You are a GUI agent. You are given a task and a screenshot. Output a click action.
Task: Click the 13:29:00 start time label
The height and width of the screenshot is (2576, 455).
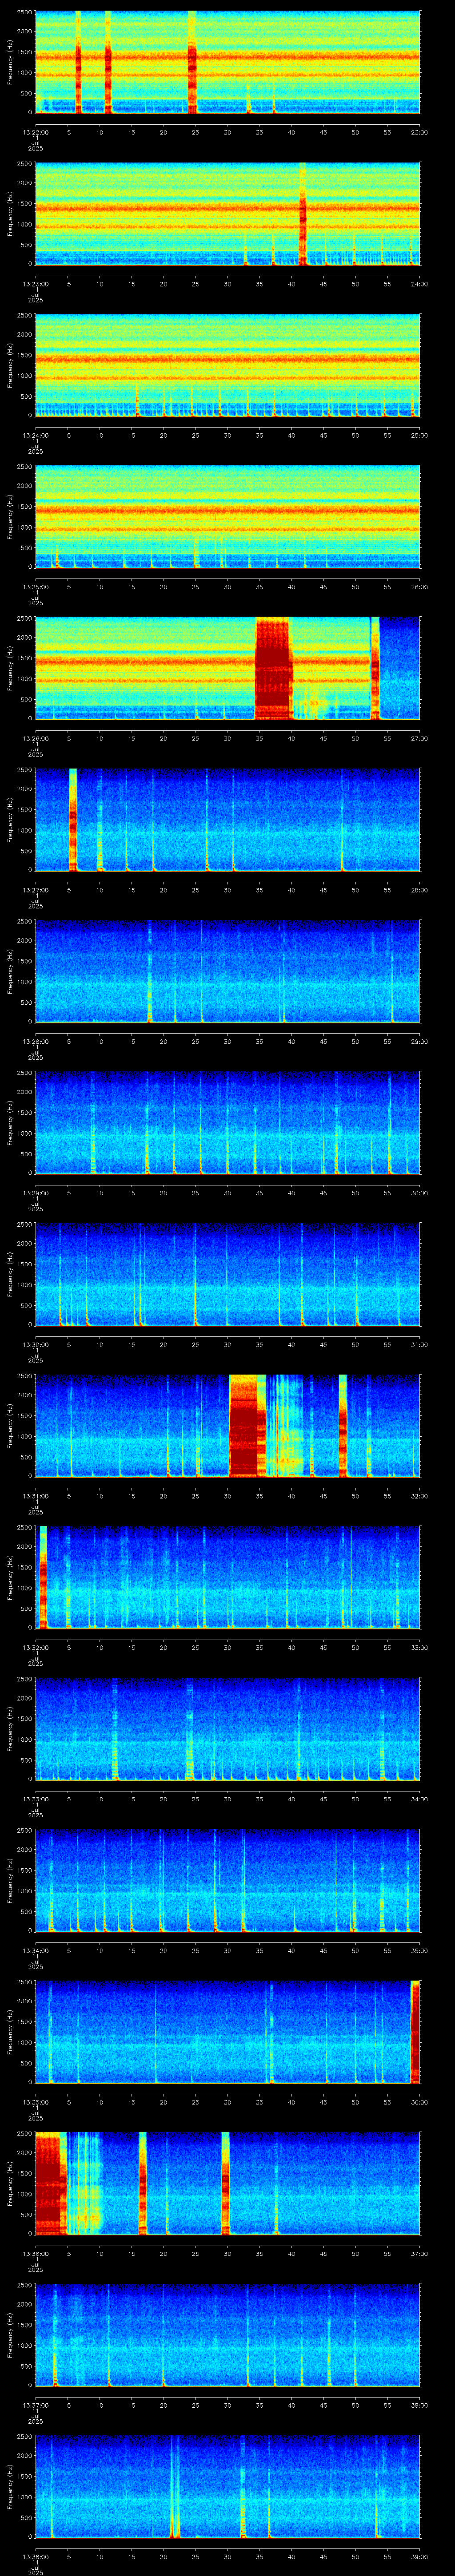35,1193
